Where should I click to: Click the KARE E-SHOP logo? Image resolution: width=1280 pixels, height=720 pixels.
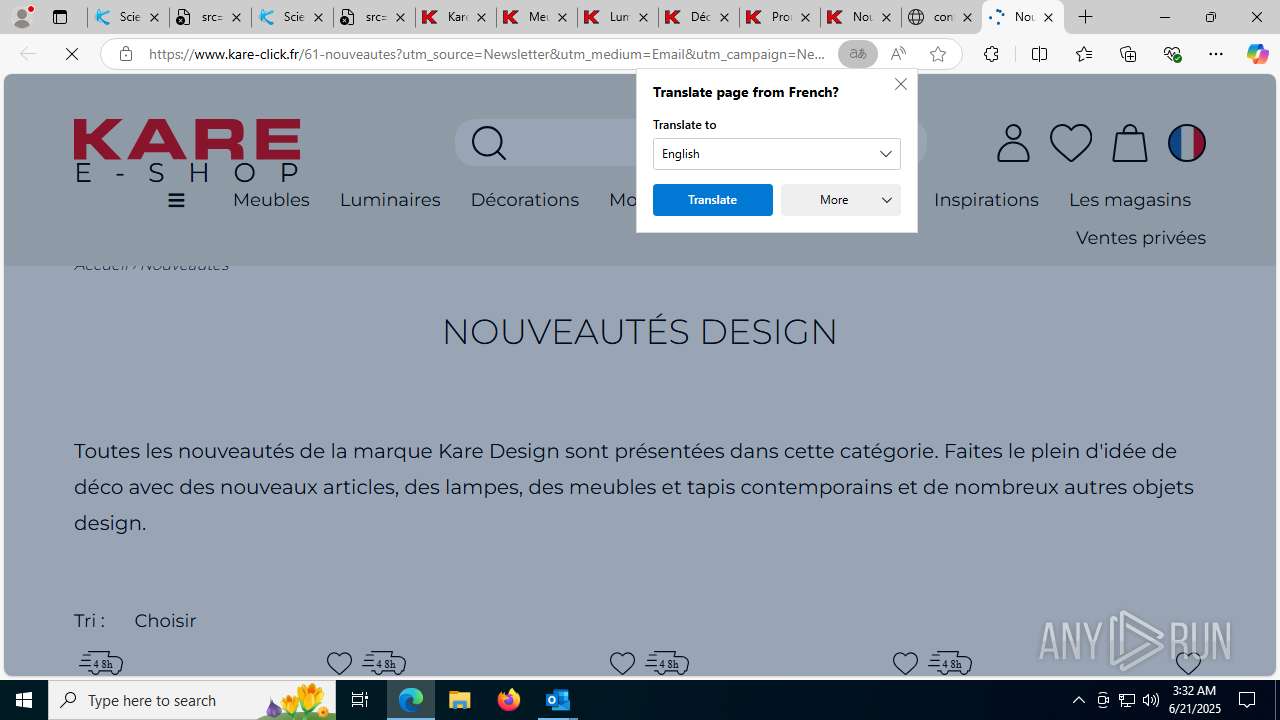pyautogui.click(x=187, y=150)
